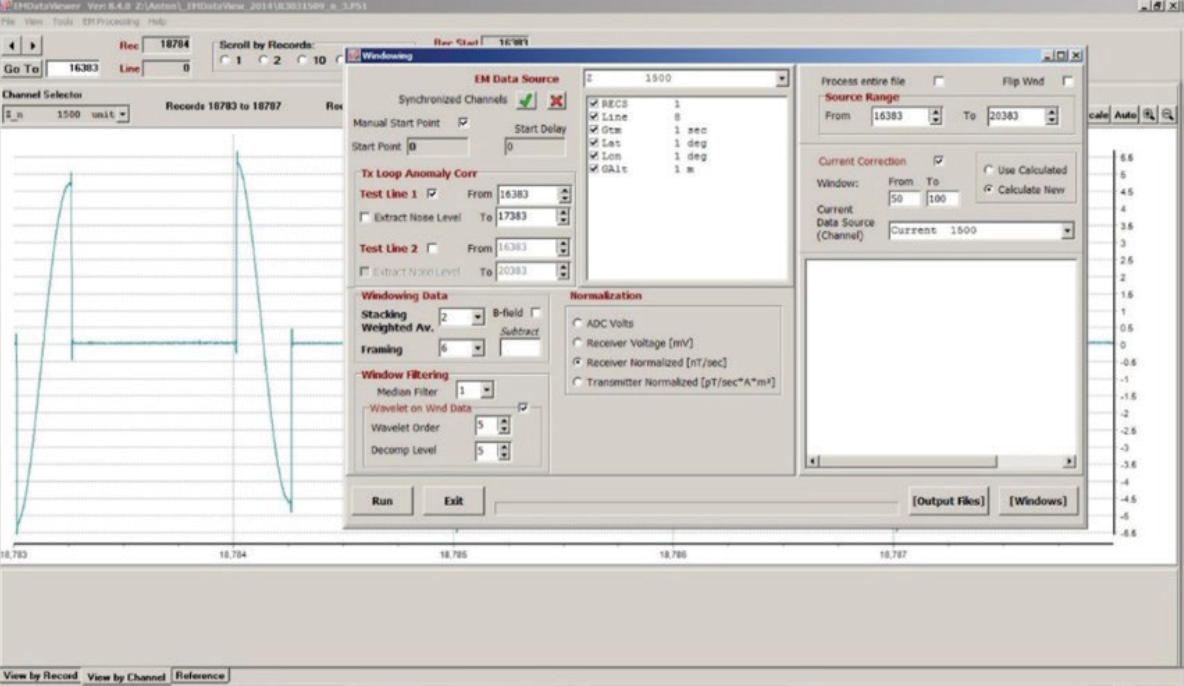1184x686 pixels.
Task: Accept synchronized channels with green checkmark
Action: coord(526,100)
